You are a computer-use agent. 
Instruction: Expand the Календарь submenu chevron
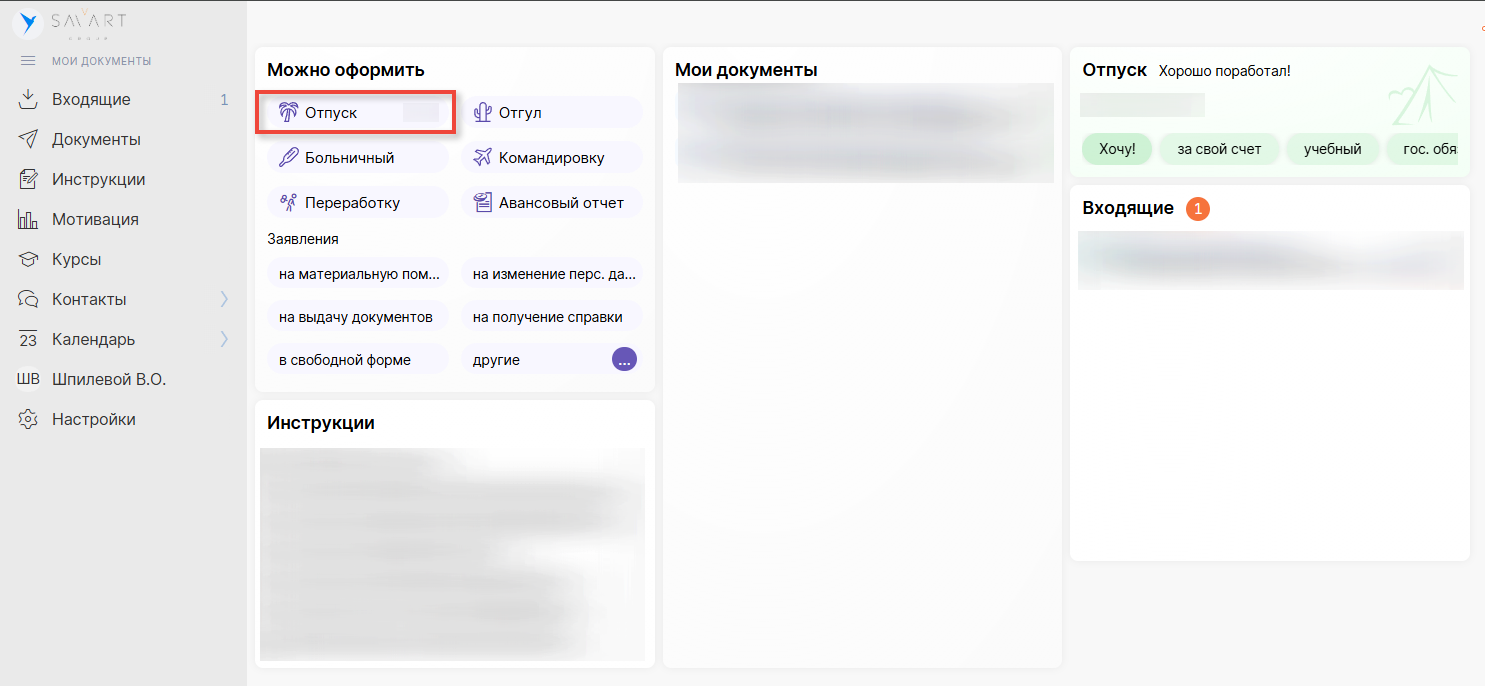pos(224,339)
